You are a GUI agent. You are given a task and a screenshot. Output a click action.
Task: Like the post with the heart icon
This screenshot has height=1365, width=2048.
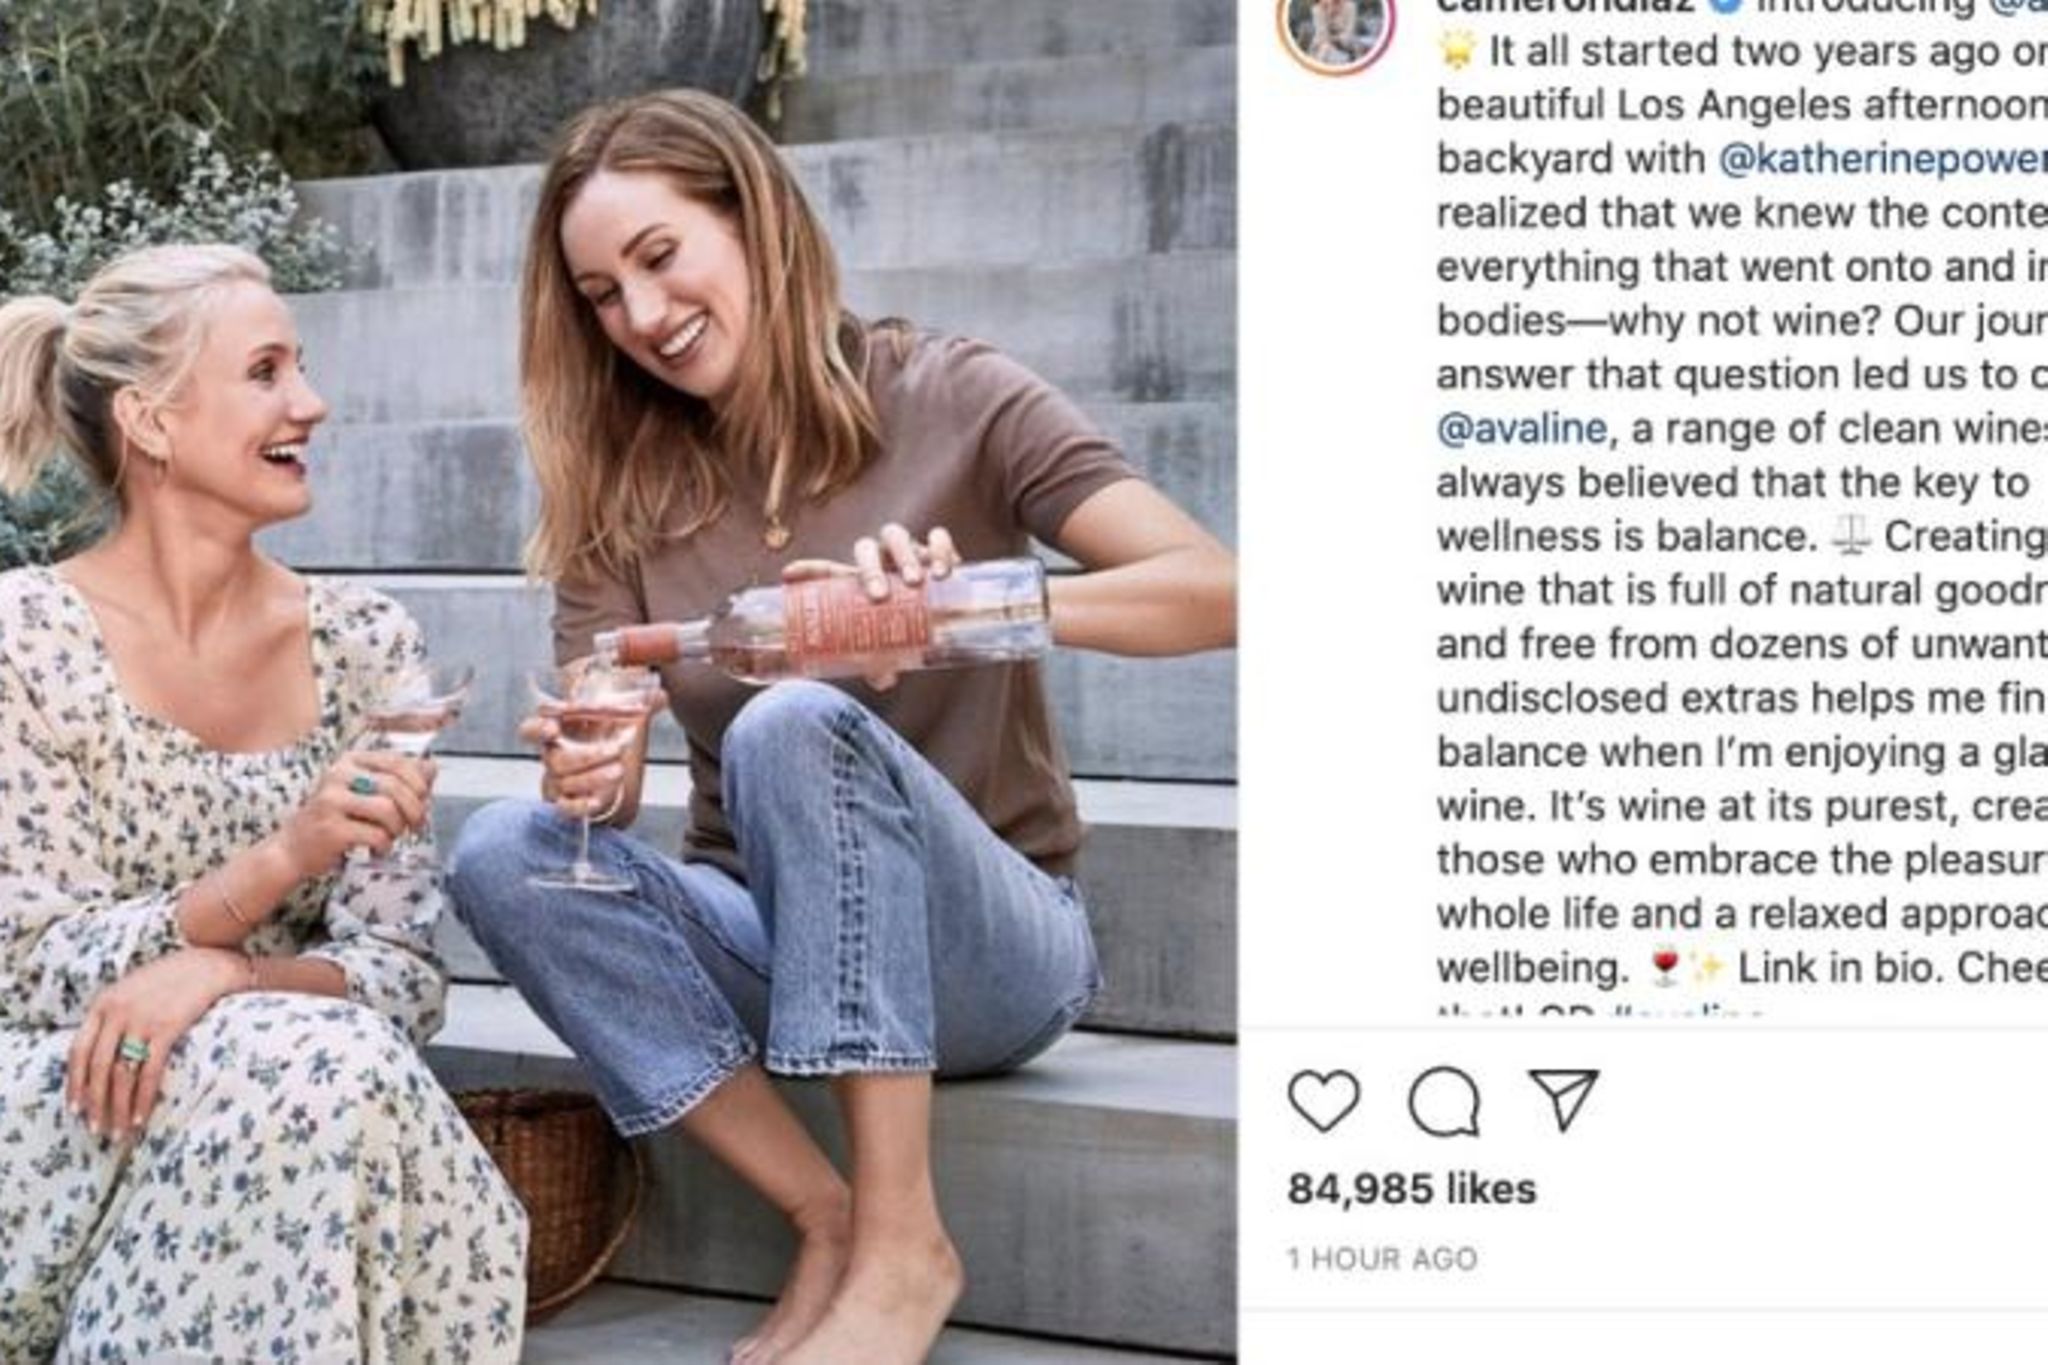[x=1324, y=1101]
